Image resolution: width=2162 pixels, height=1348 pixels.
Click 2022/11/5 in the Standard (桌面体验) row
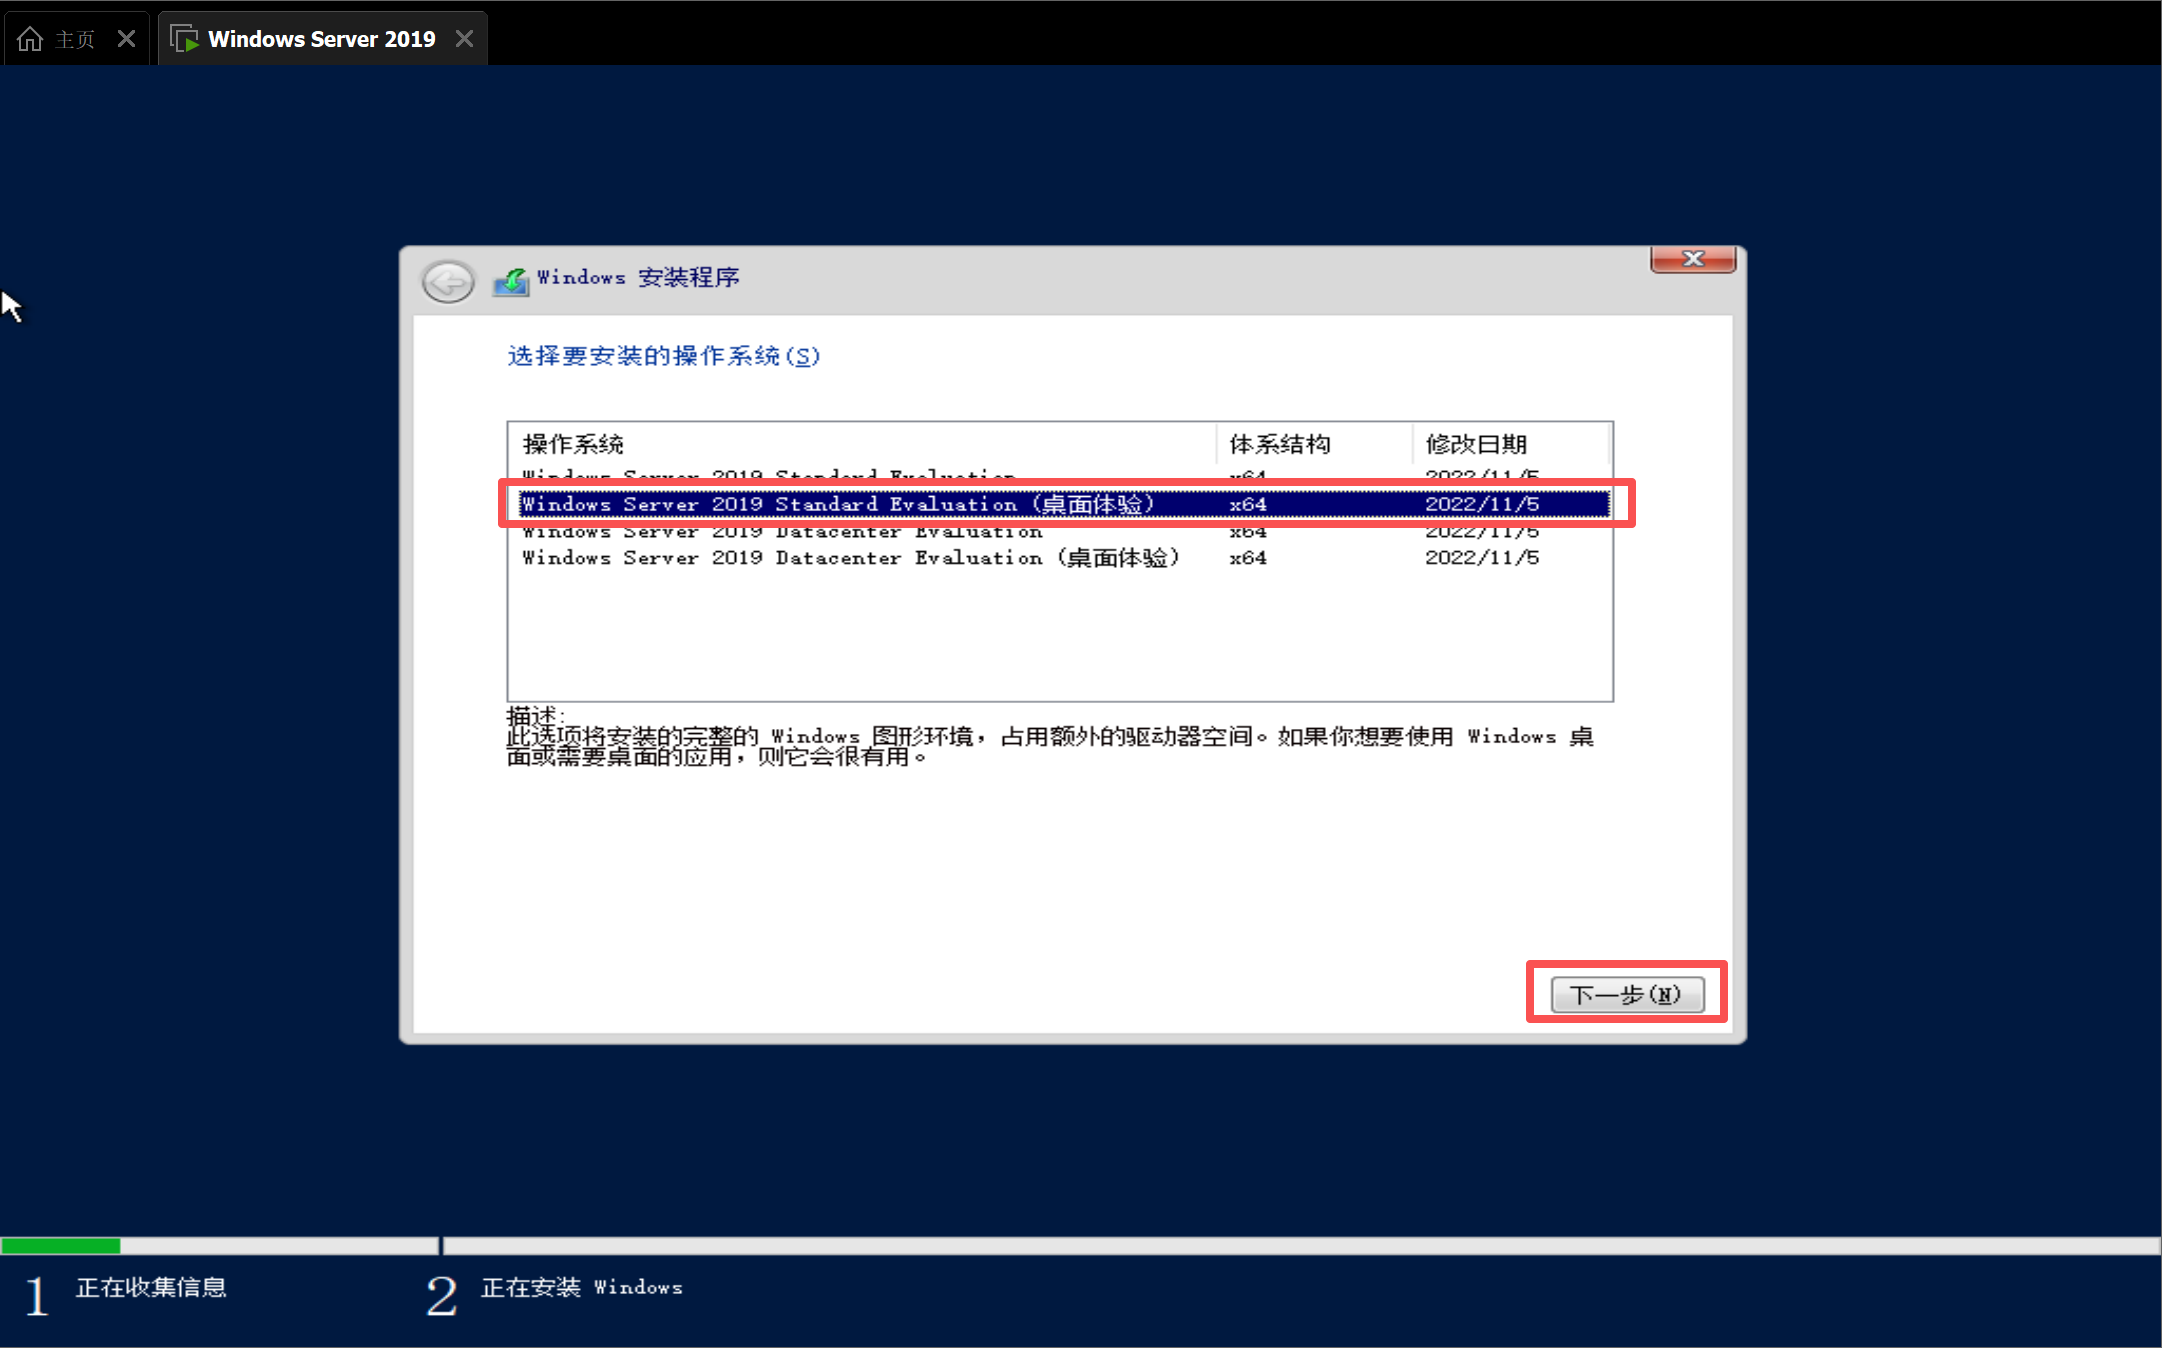1482,504
